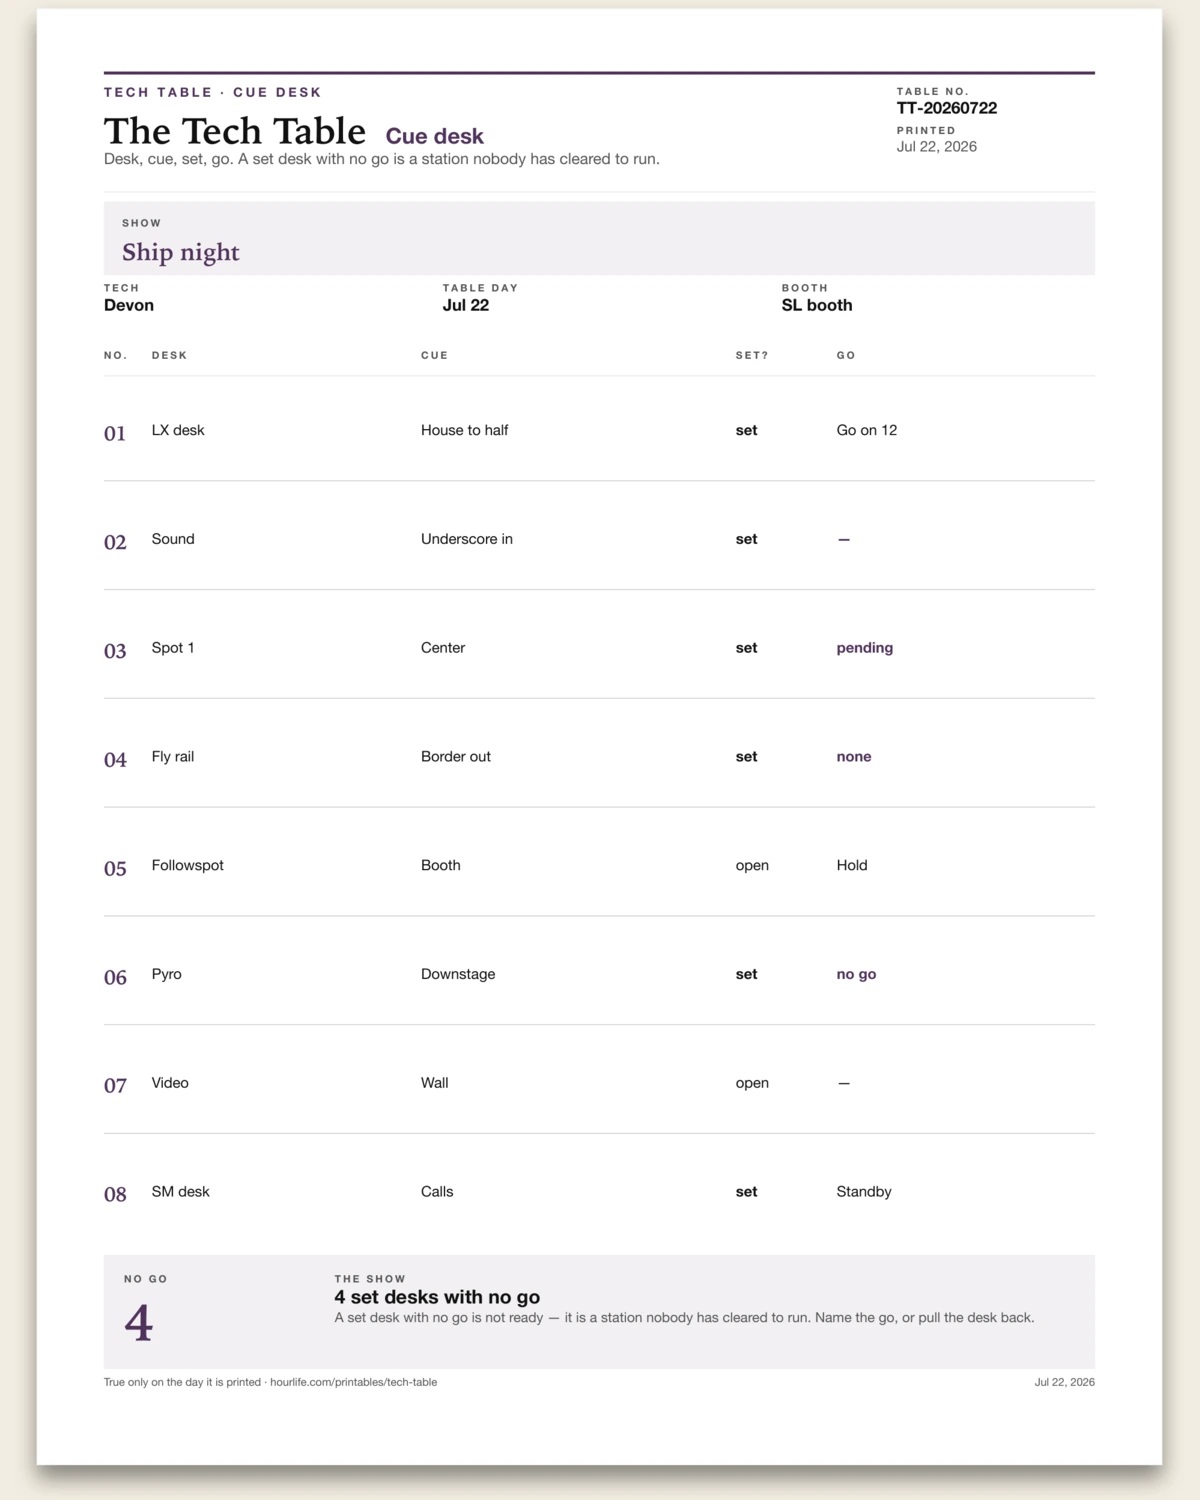1200x1500 pixels.
Task: Click the '4 set desks with no go' summary
Action: pyautogui.click(x=437, y=1297)
